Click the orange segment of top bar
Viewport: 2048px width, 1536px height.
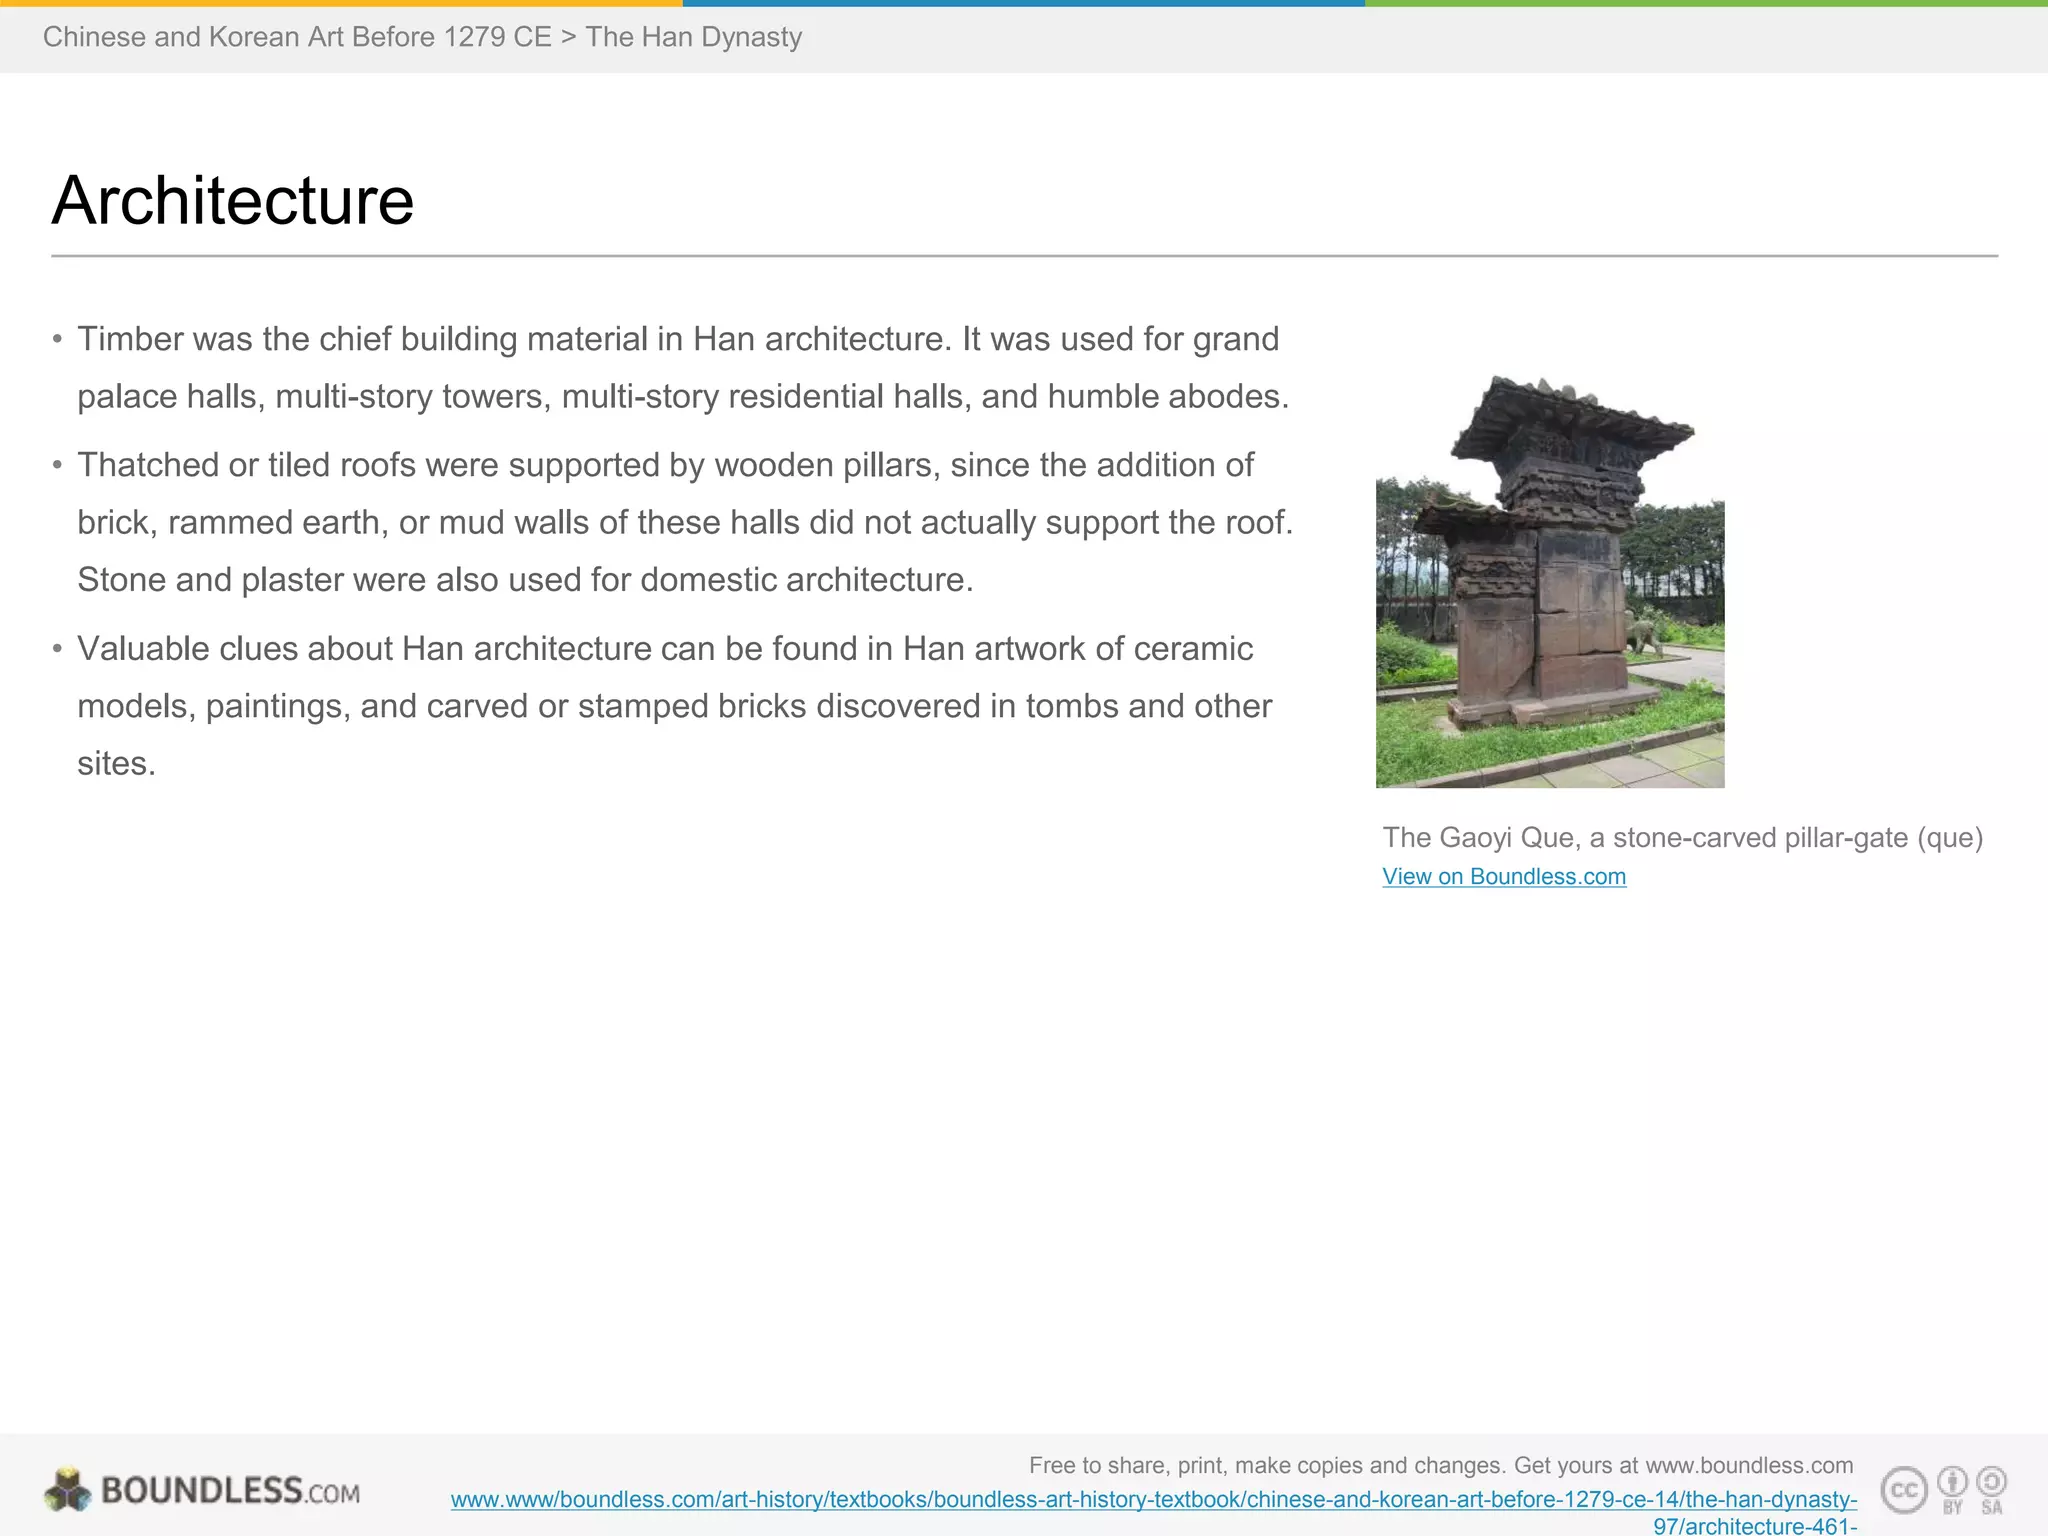tap(340, 3)
